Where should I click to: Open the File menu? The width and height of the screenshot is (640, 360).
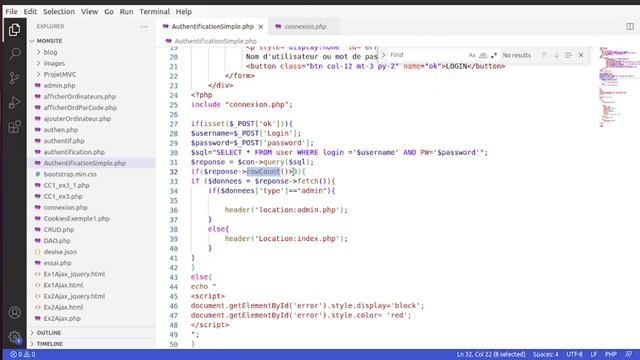point(11,11)
